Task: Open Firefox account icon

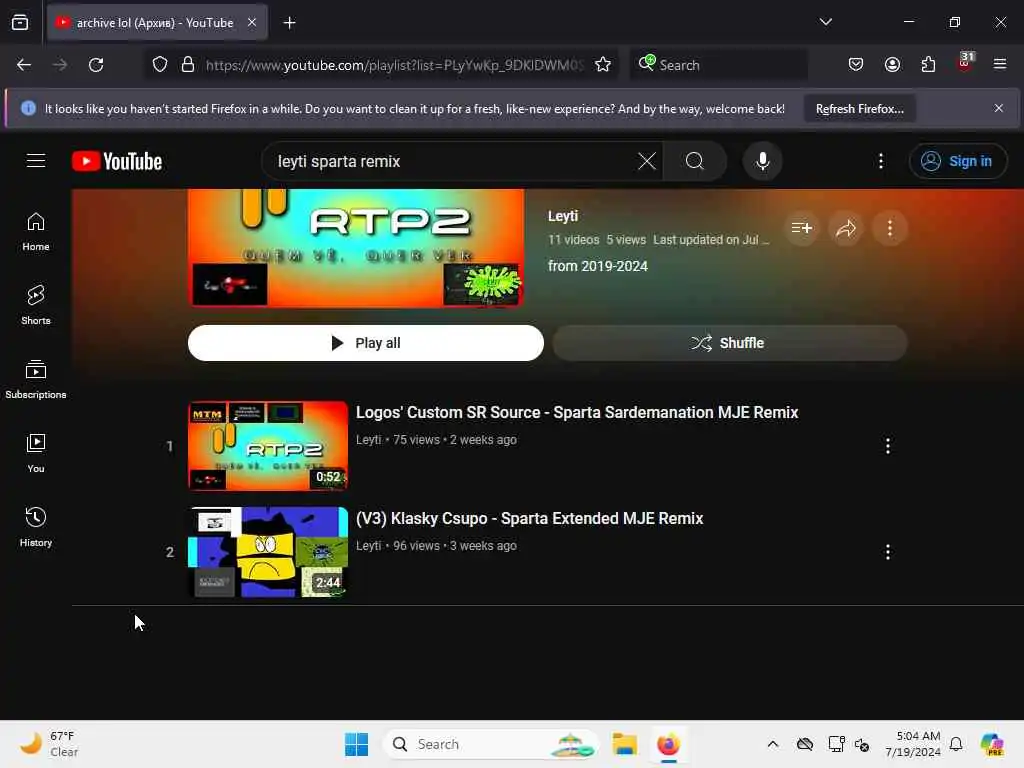Action: click(x=893, y=65)
